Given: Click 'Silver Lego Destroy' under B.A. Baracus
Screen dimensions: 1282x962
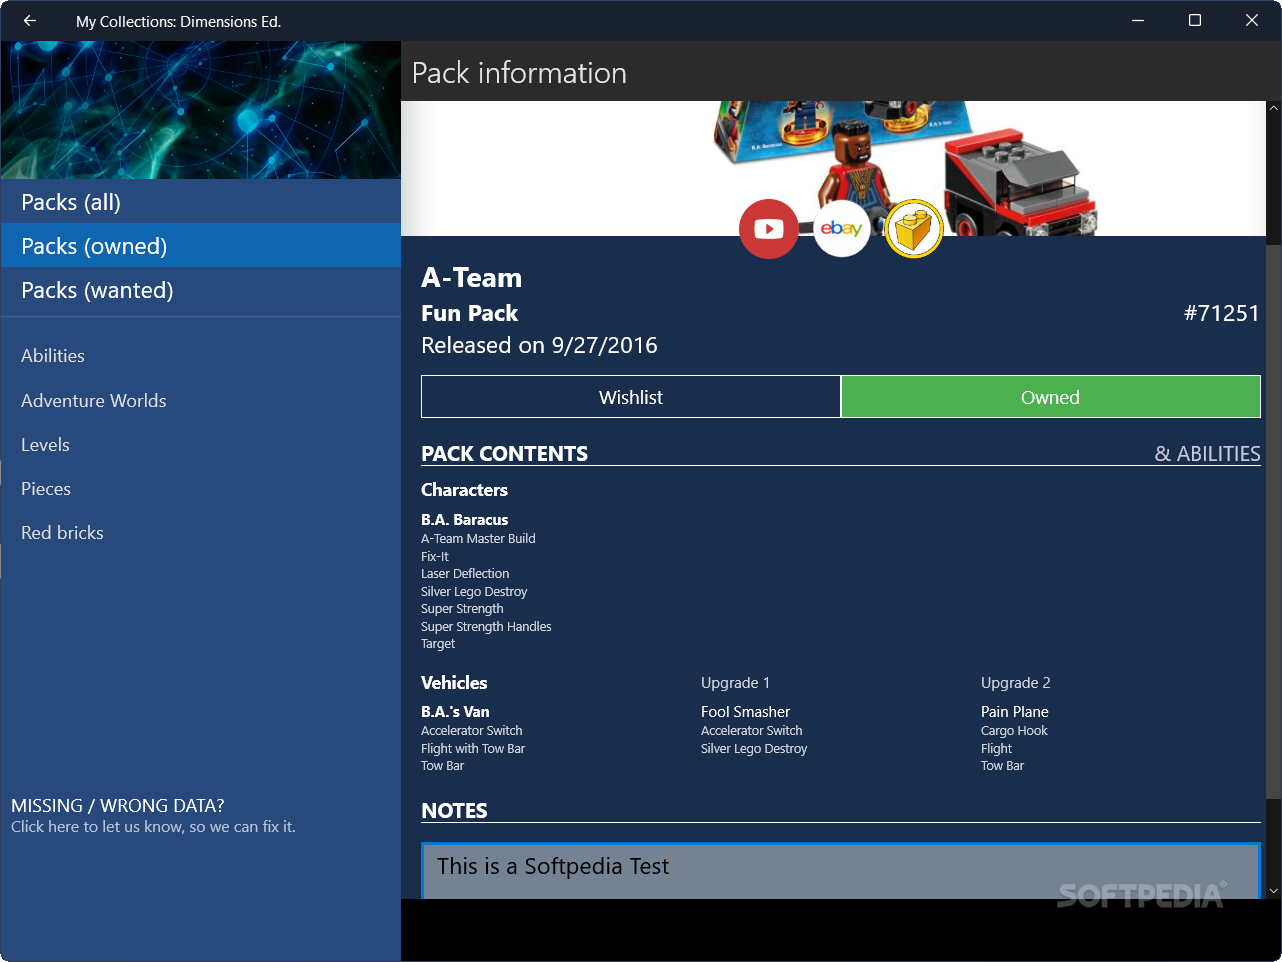Looking at the screenshot, I should tap(474, 592).
